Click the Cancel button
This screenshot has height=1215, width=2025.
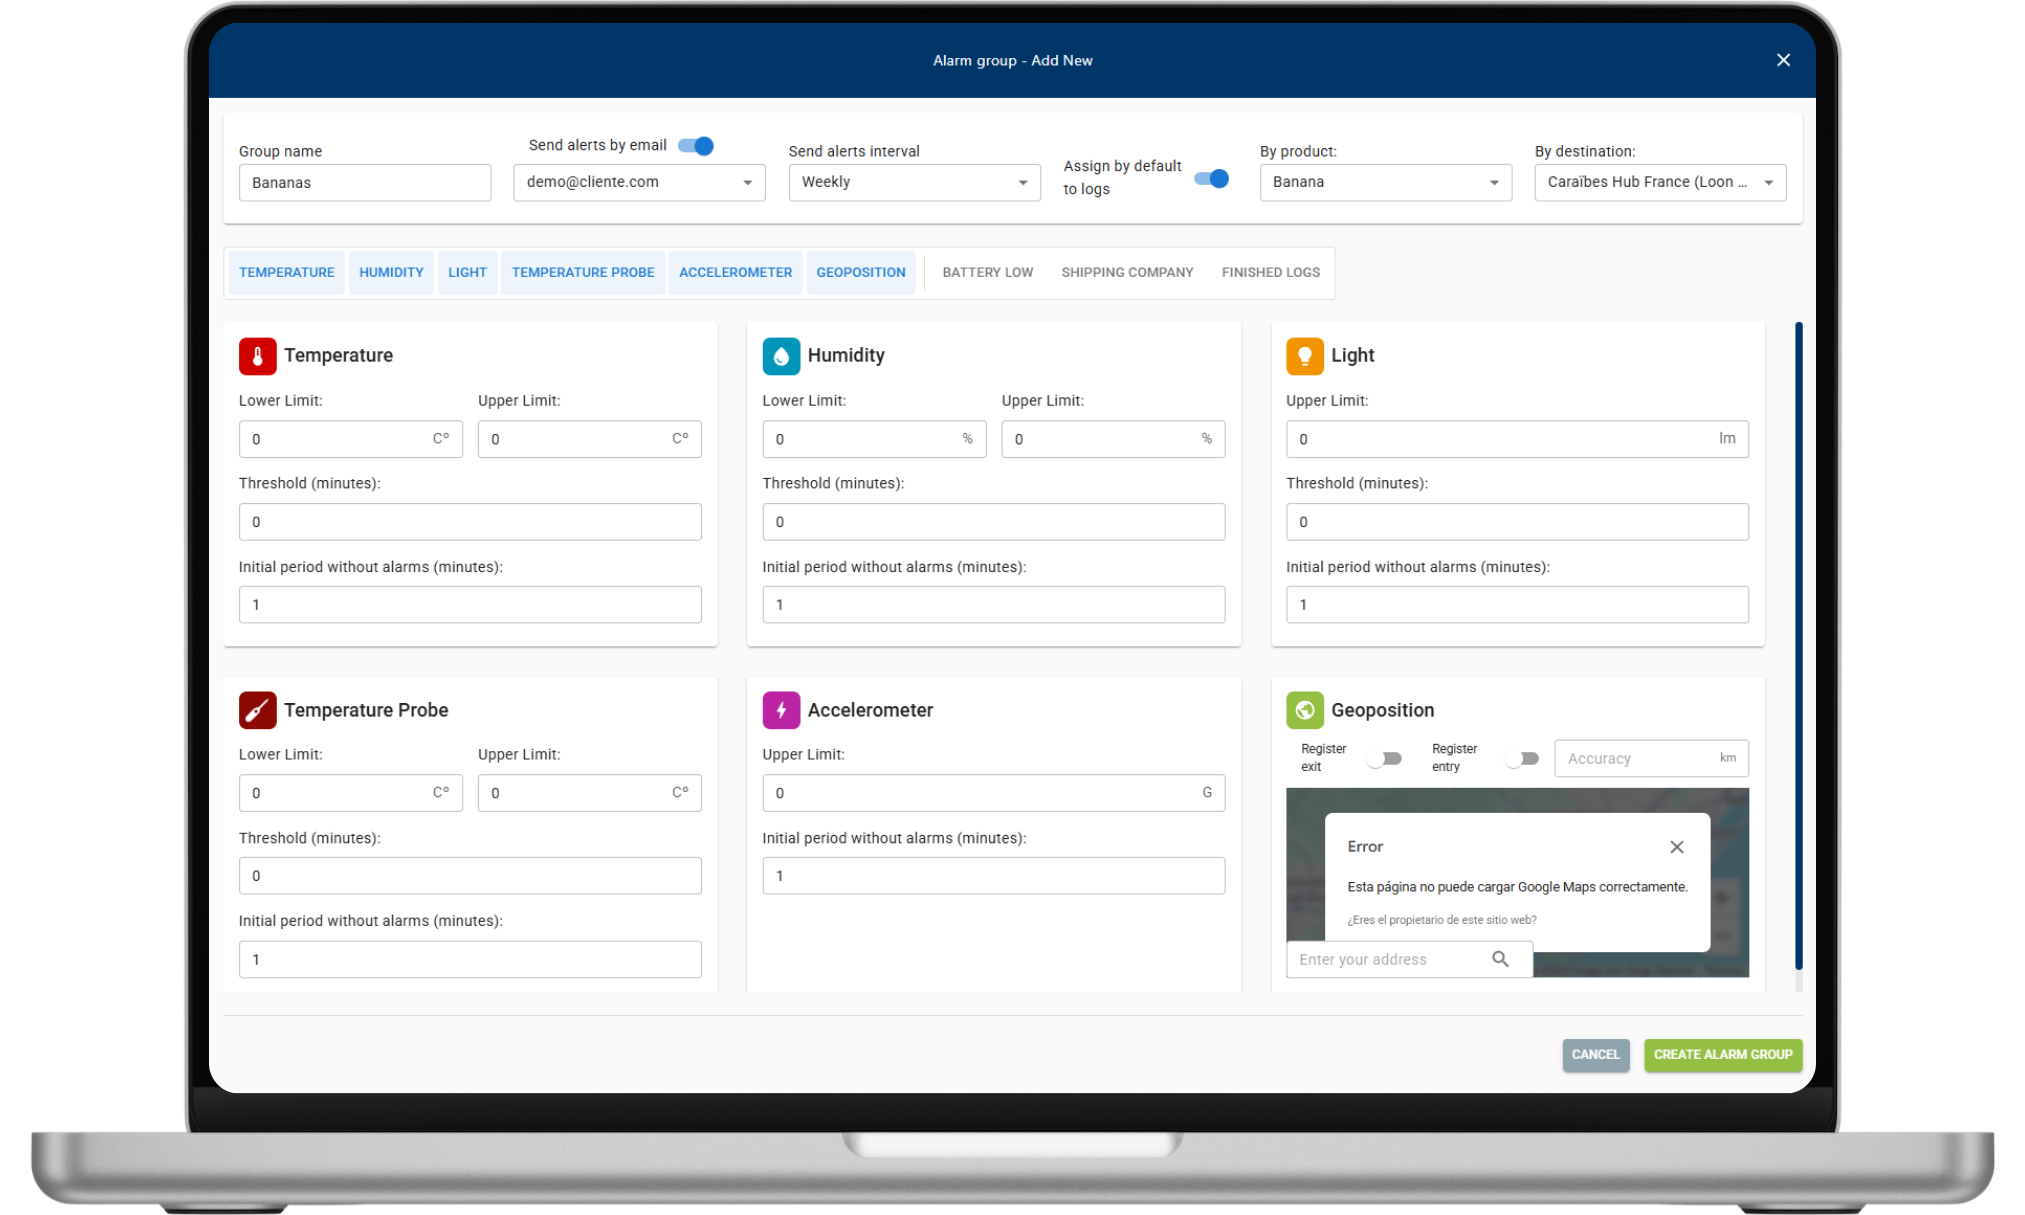click(x=1595, y=1054)
